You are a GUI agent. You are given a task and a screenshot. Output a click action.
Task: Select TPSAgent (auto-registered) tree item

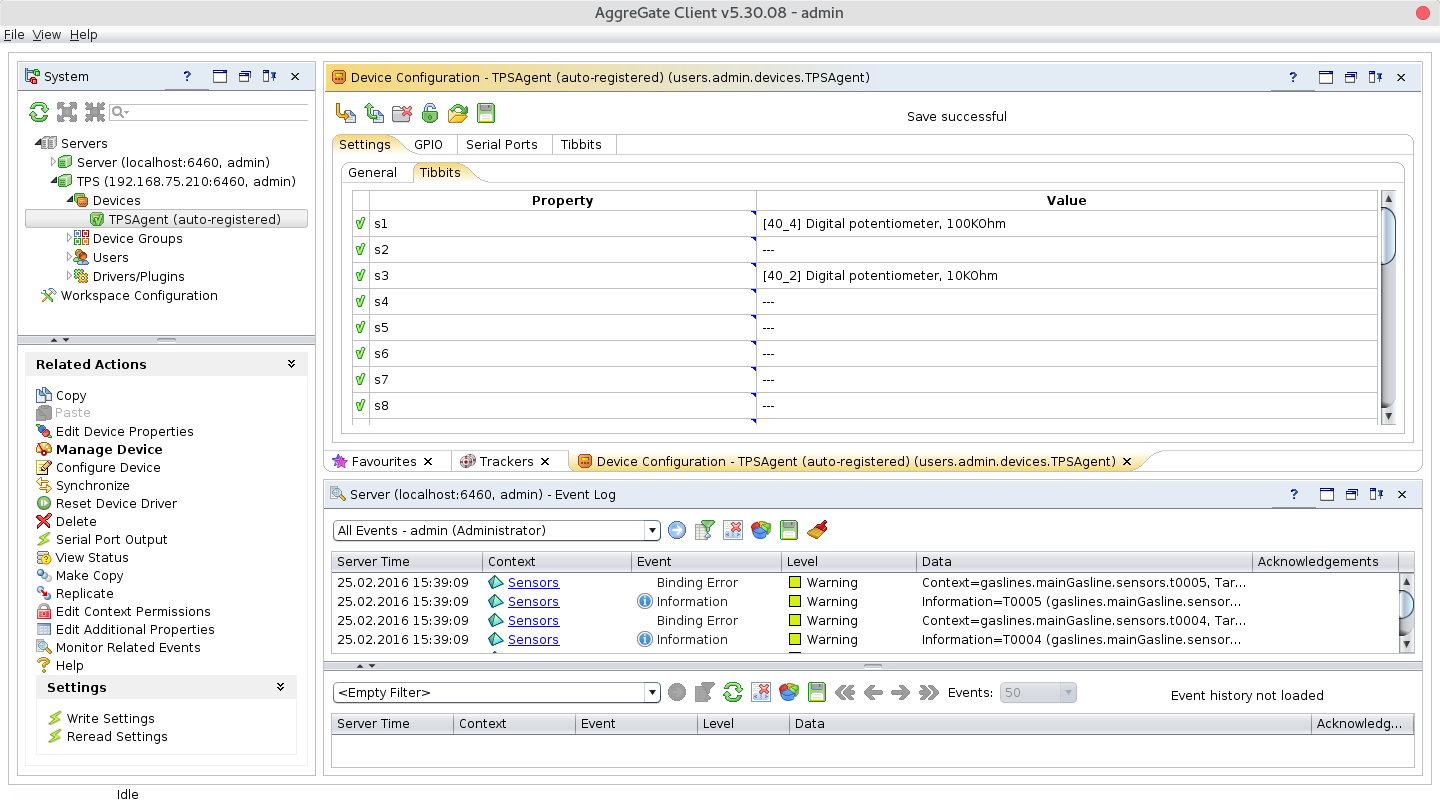click(195, 219)
